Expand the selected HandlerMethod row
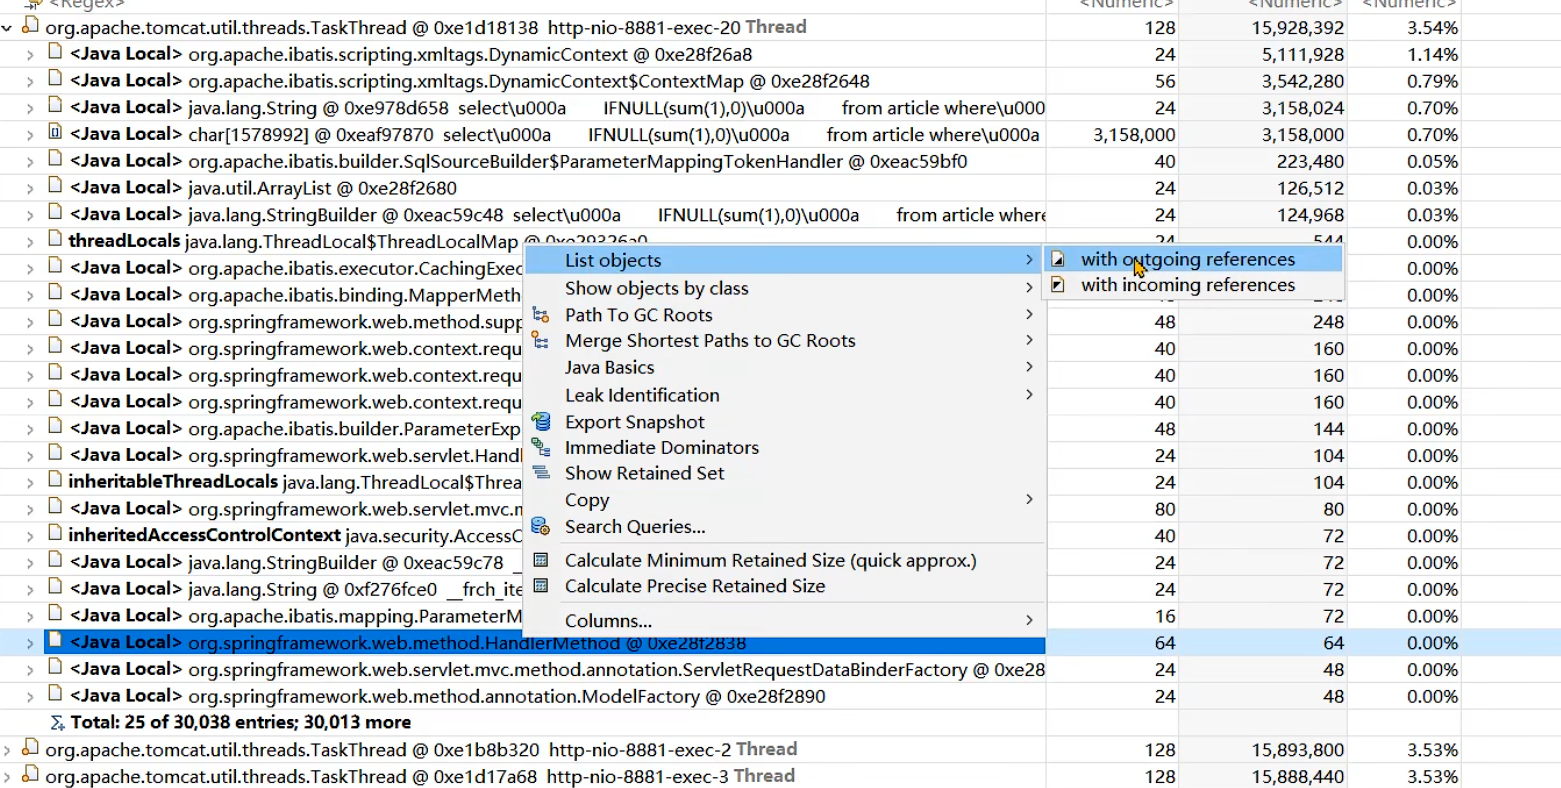 [x=31, y=643]
